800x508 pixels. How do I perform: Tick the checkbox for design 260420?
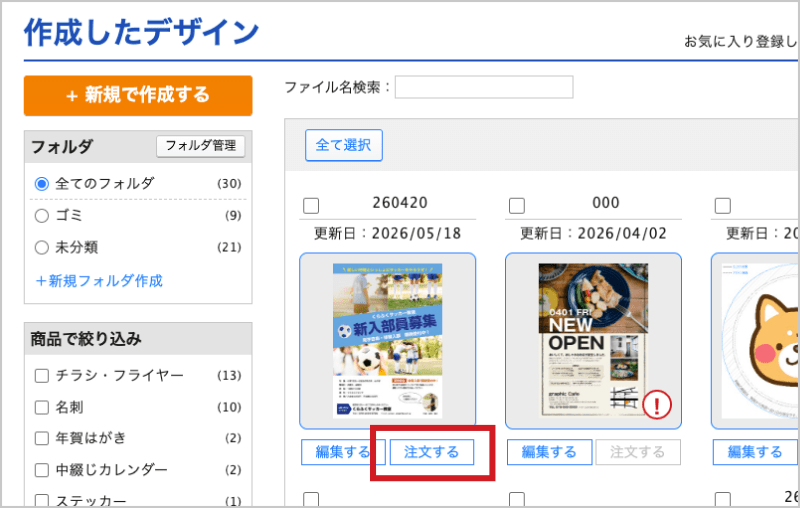click(311, 206)
